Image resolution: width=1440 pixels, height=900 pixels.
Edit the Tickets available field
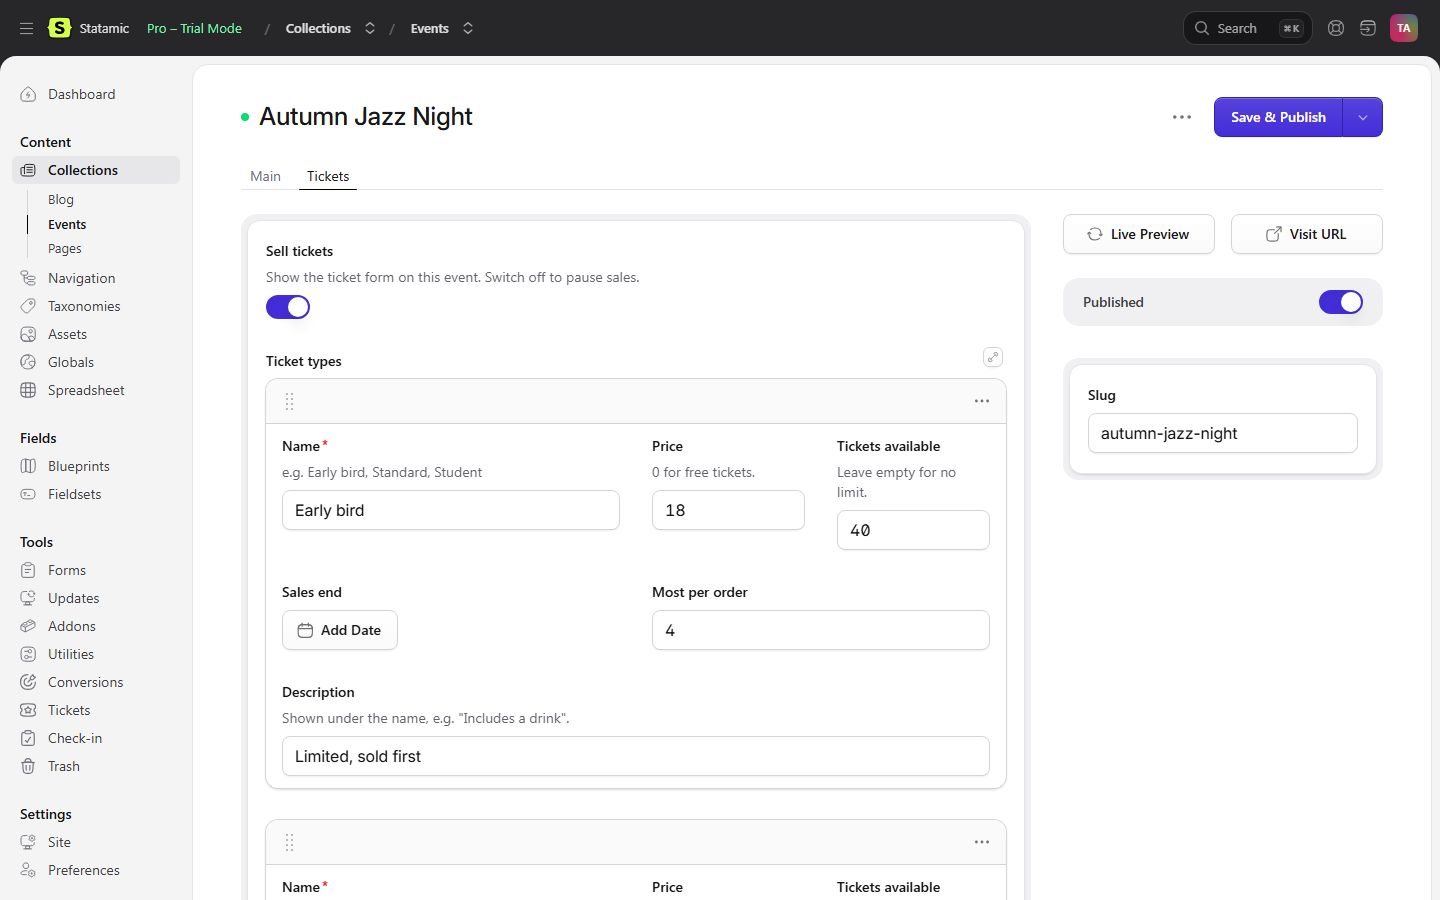[913, 530]
